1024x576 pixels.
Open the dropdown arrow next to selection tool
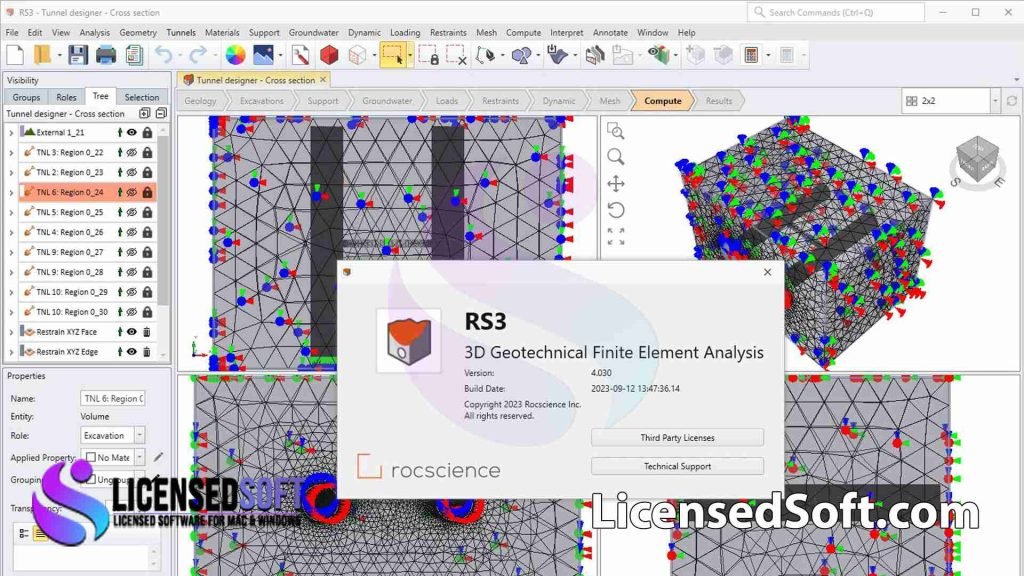coord(410,55)
